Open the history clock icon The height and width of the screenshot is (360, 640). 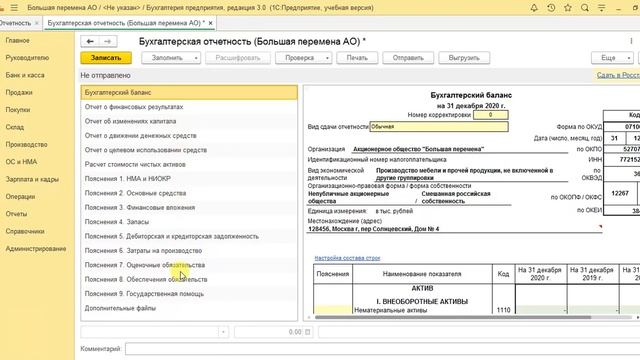point(551,8)
